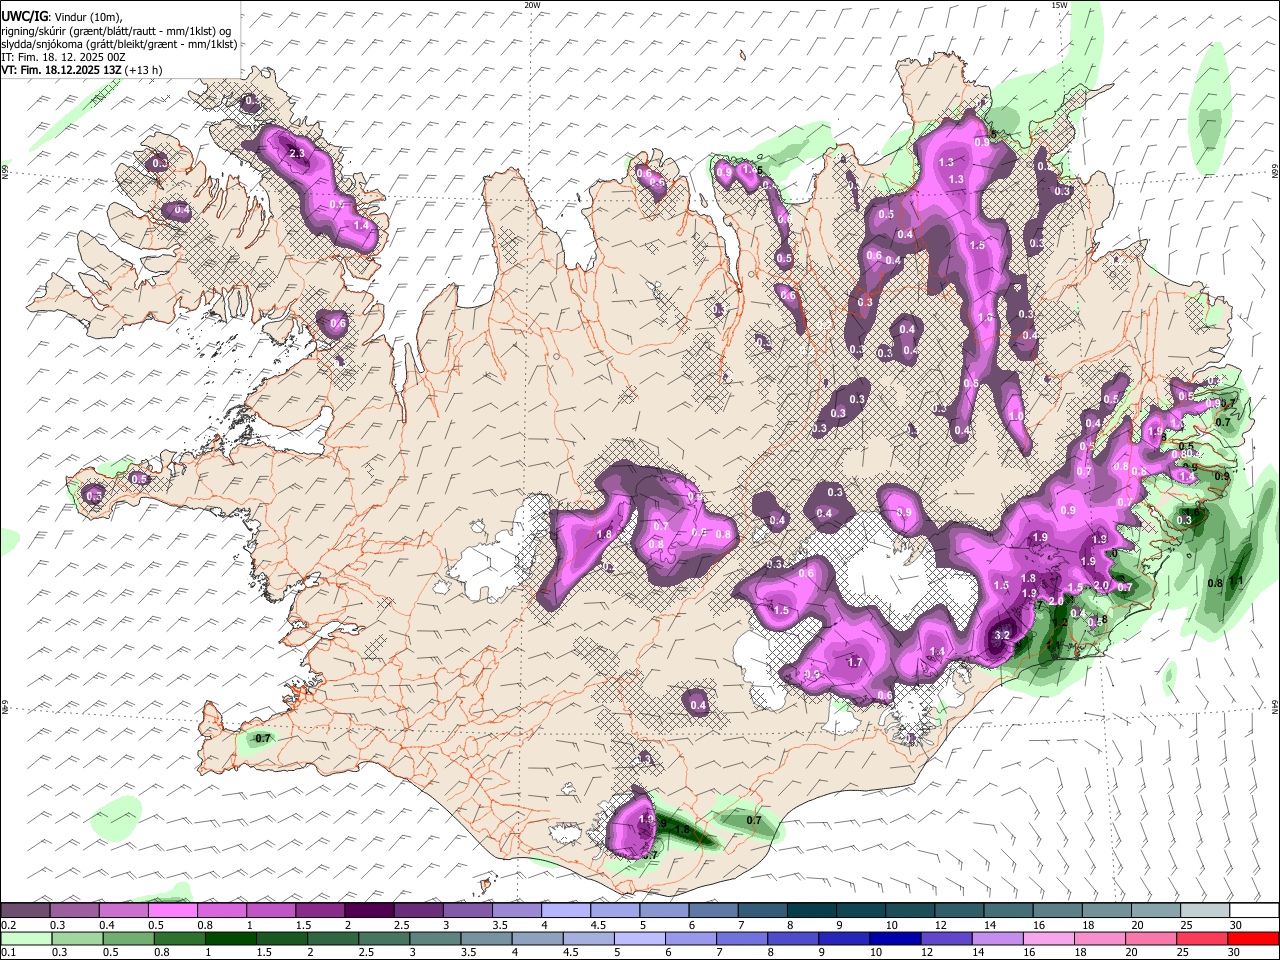Pick the crimson 25 swatch in lower legend

1203,938
